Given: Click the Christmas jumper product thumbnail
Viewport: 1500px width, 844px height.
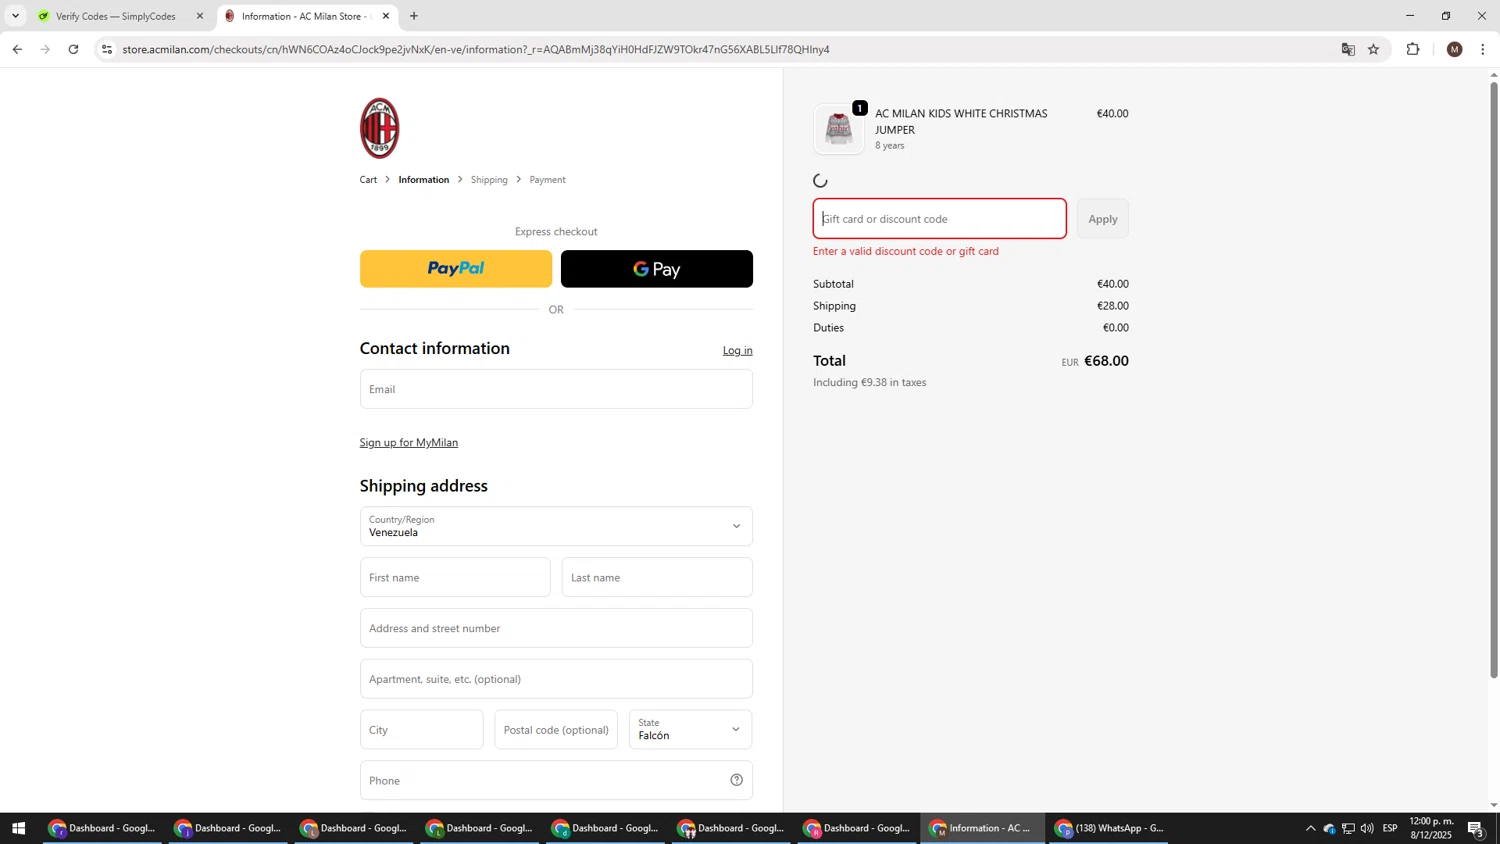Looking at the screenshot, I should pos(839,129).
